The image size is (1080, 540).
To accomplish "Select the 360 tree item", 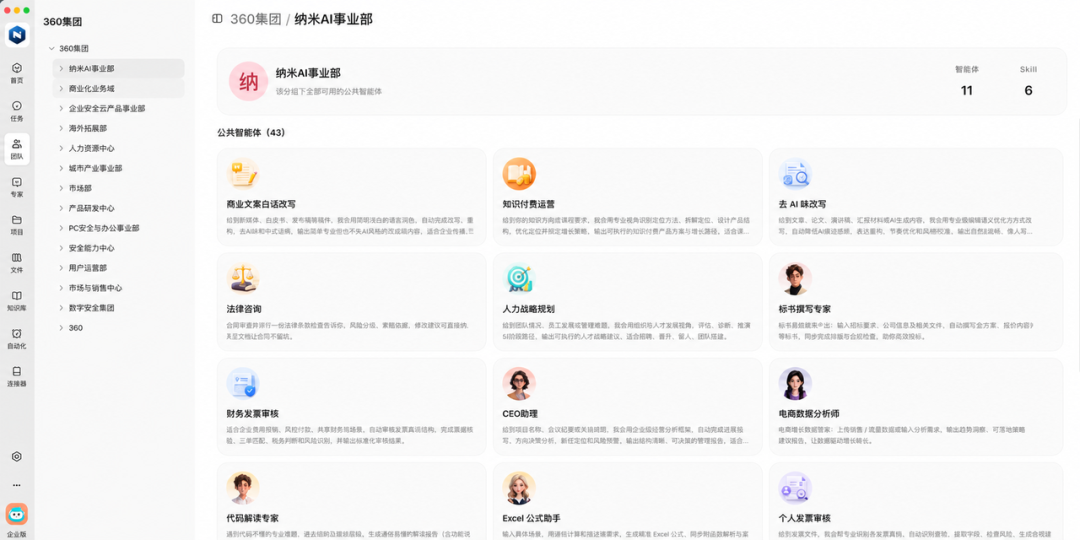I will (x=118, y=328).
